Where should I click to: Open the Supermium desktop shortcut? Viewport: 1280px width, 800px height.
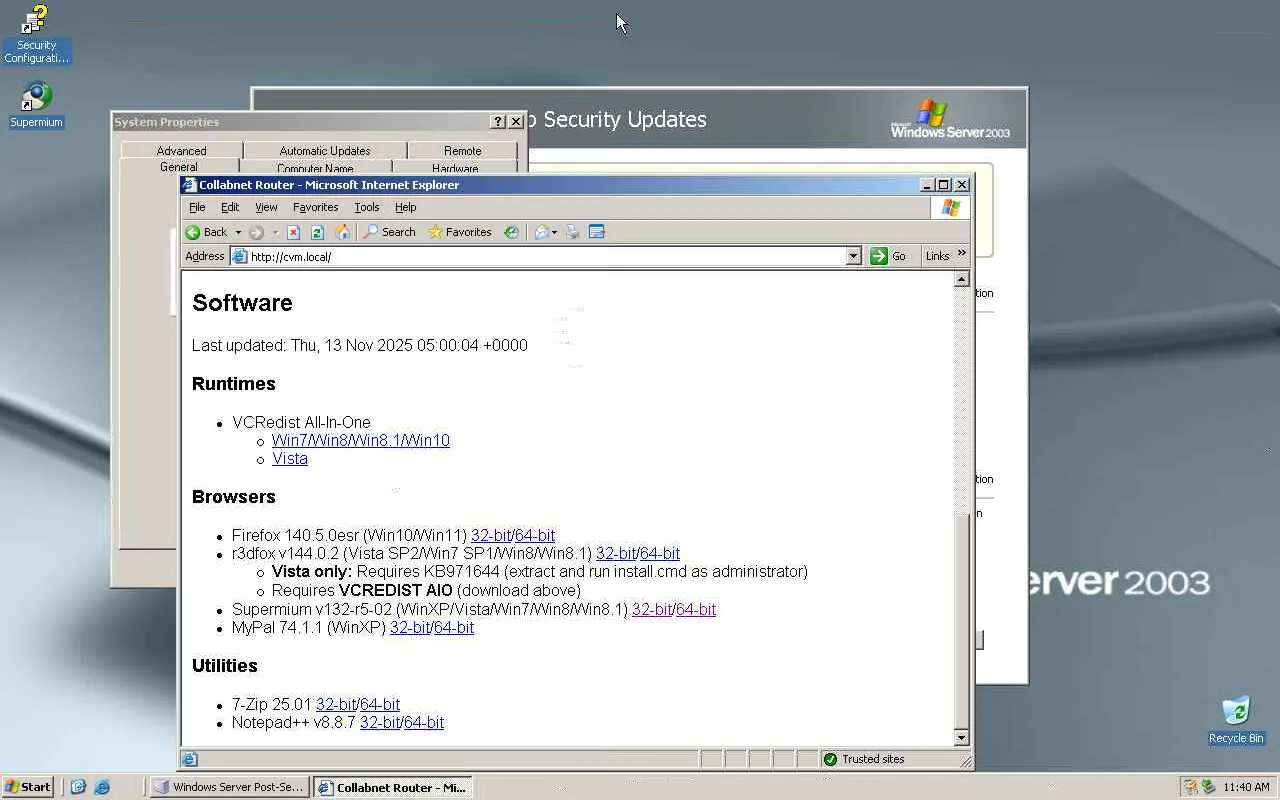tap(36, 105)
